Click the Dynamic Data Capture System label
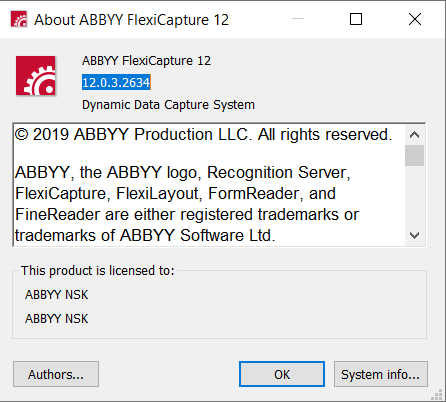 tap(168, 105)
